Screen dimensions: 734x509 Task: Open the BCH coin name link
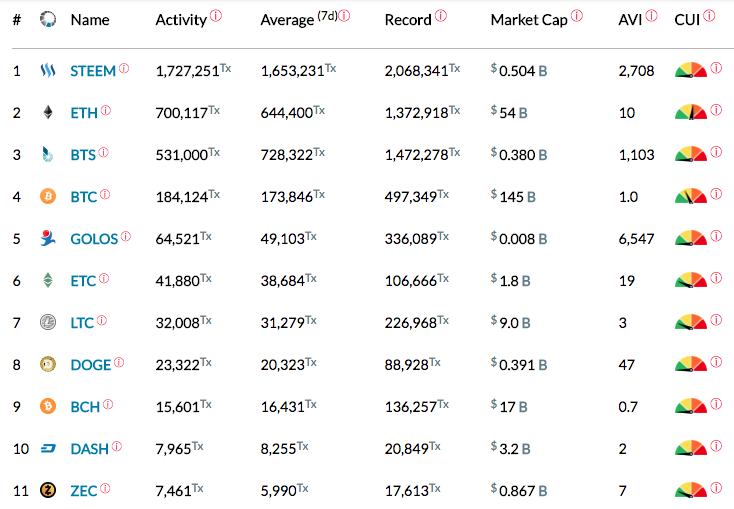[x=85, y=407]
